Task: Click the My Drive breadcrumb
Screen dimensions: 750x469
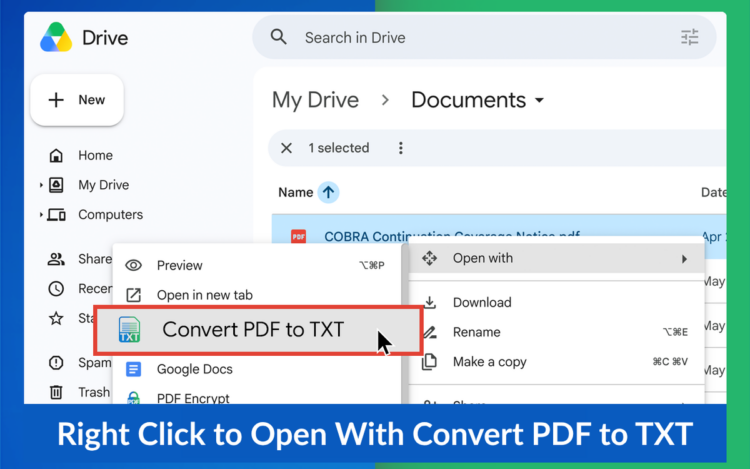Action: click(315, 100)
